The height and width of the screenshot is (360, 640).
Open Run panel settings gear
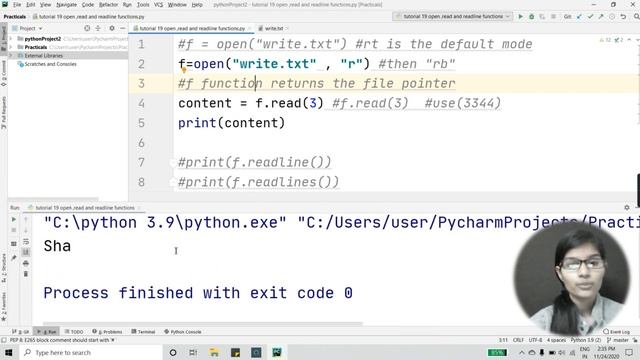[x=627, y=208]
